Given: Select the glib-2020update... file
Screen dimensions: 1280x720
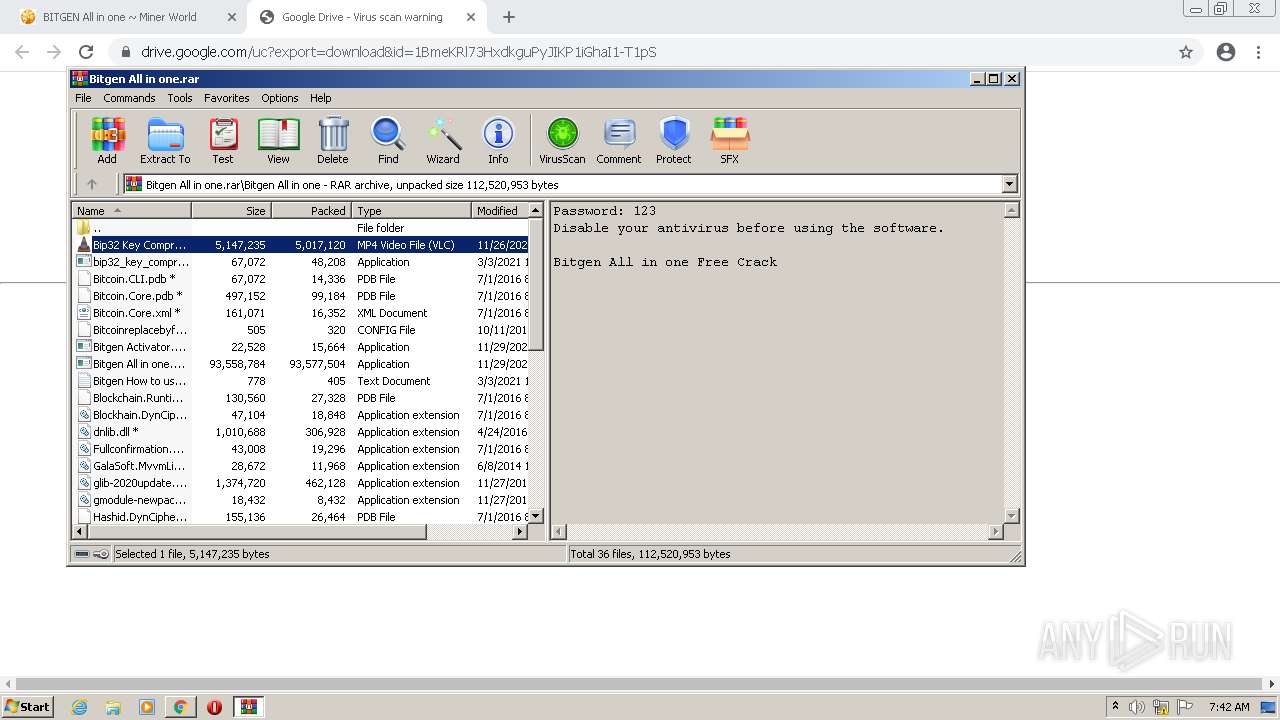Looking at the screenshot, I should 300,483.
